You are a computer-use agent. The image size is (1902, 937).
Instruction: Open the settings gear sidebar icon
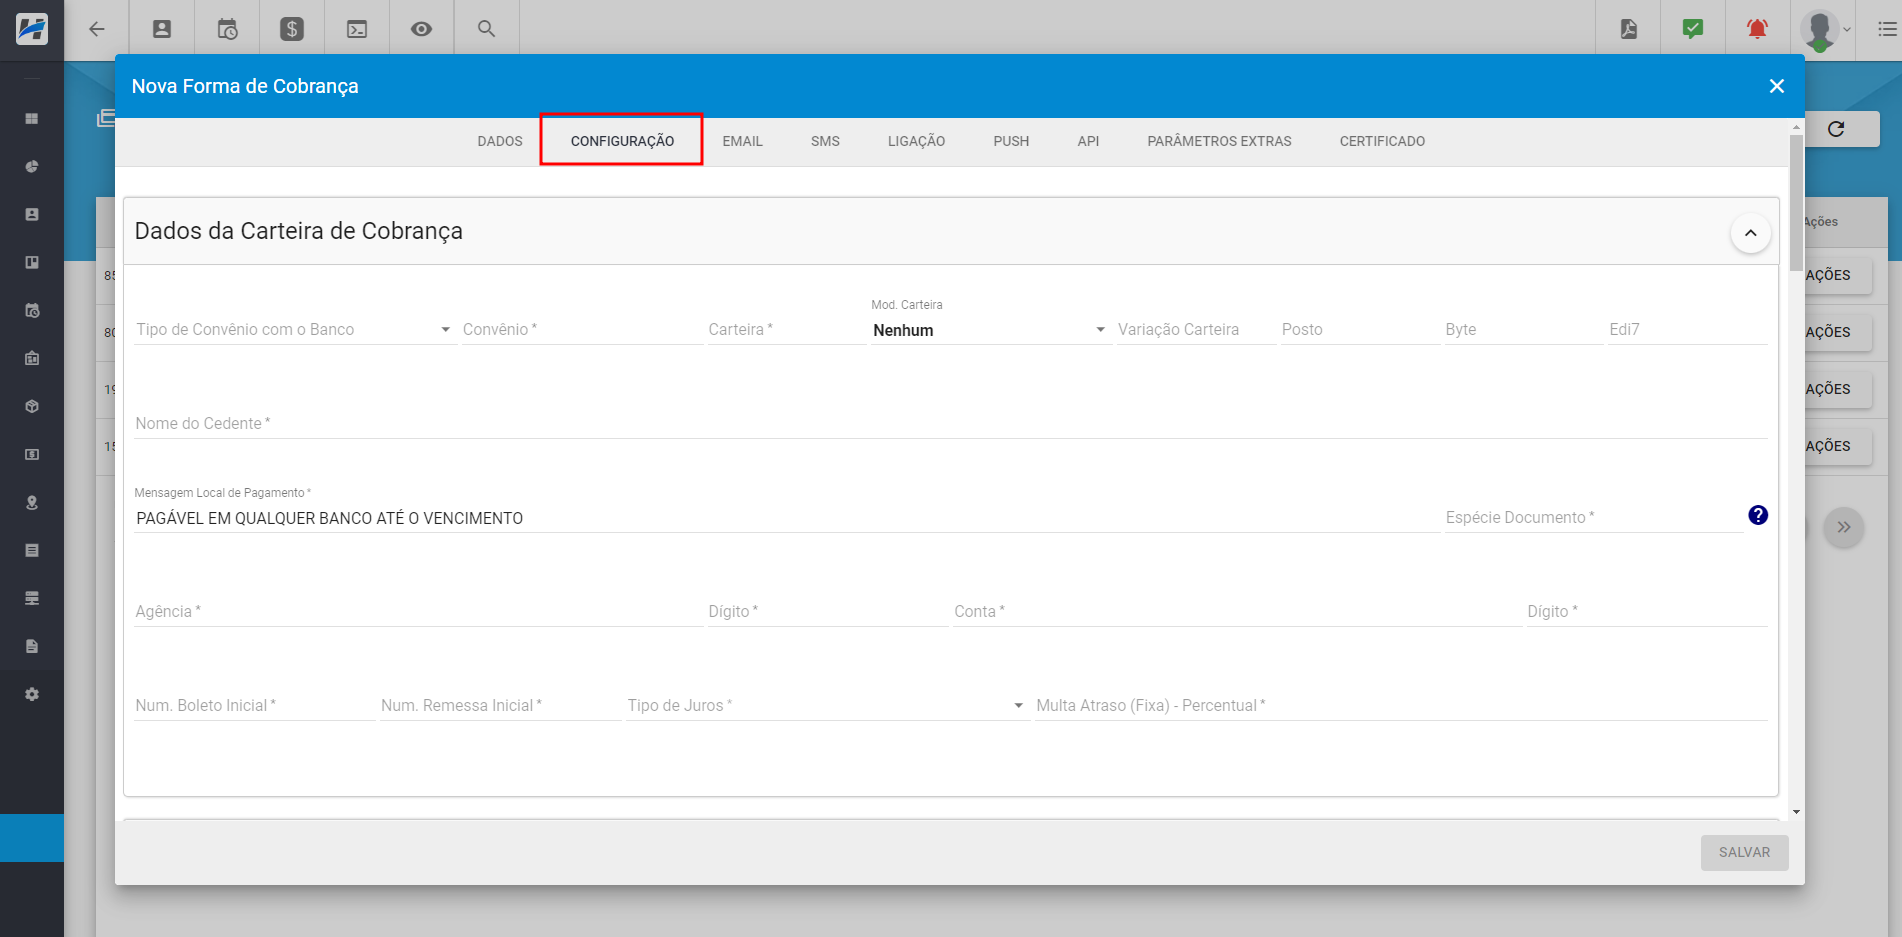(32, 695)
